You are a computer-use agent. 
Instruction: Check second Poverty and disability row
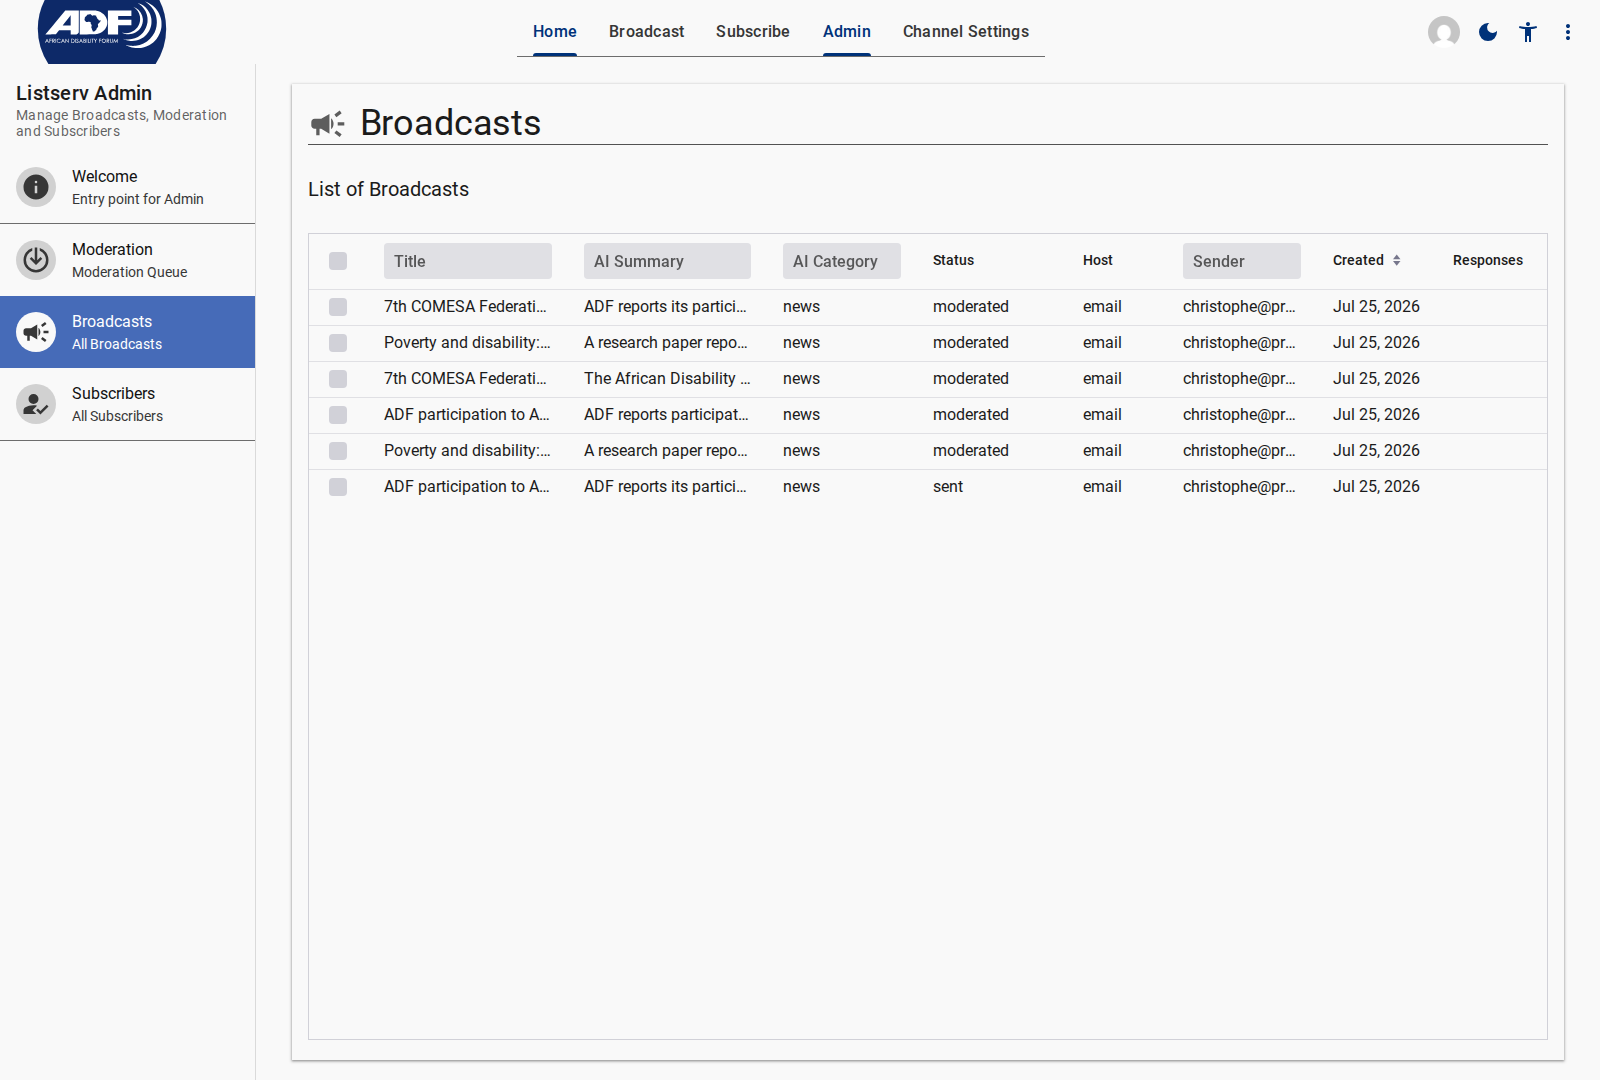[338, 451]
